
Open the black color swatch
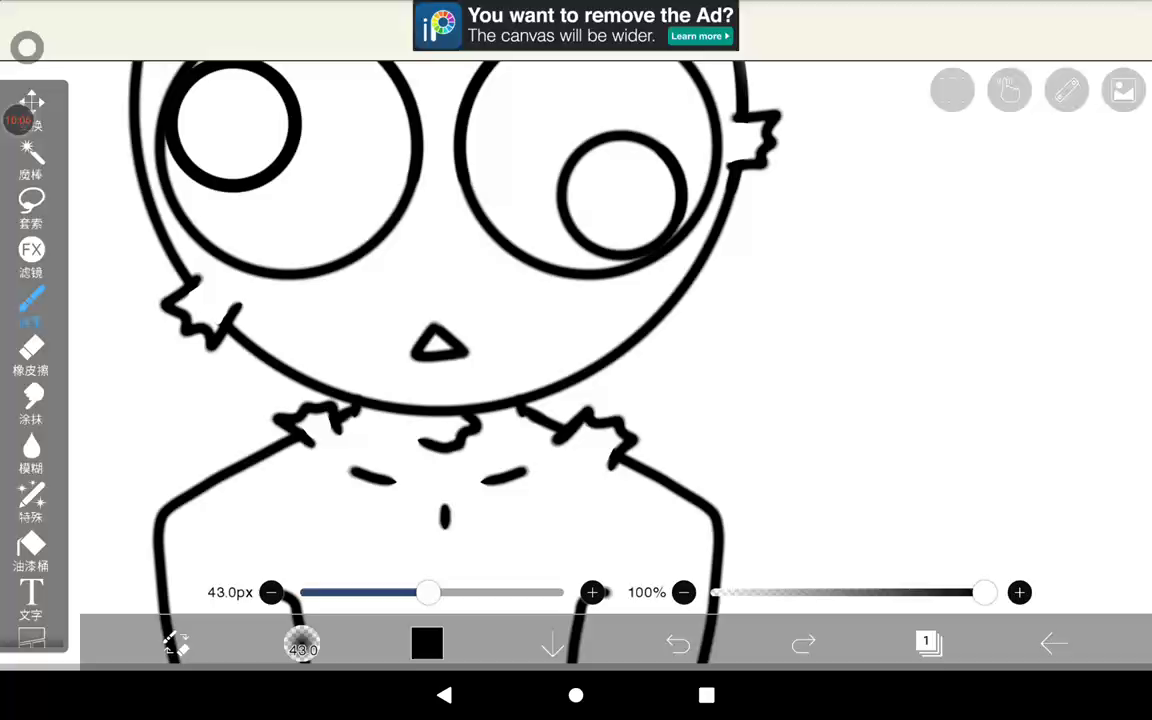(x=427, y=644)
